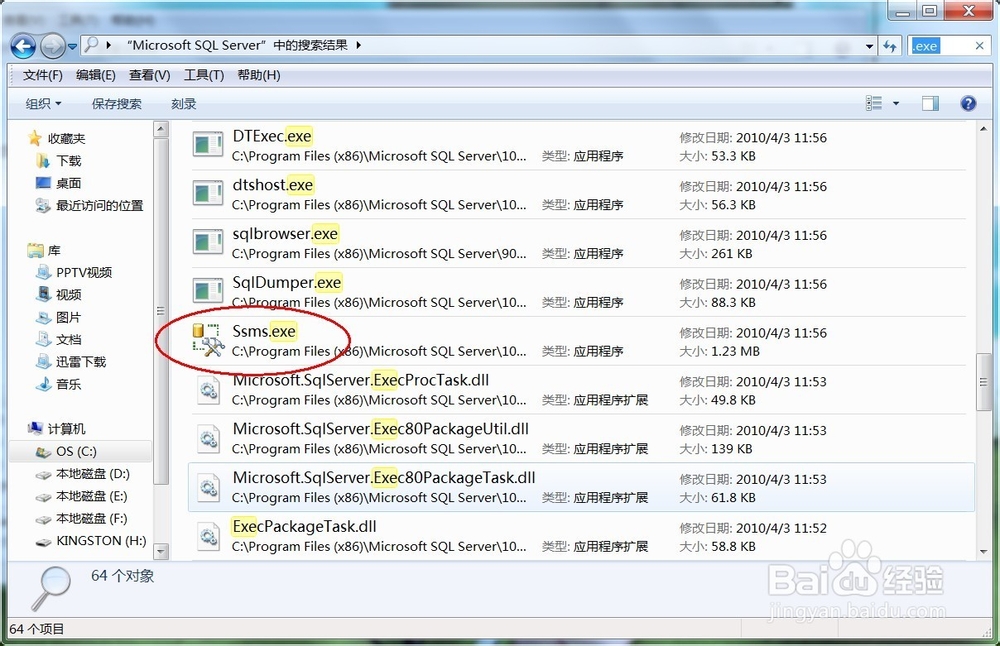
Task: Toggle the preview pane icon
Action: point(930,103)
